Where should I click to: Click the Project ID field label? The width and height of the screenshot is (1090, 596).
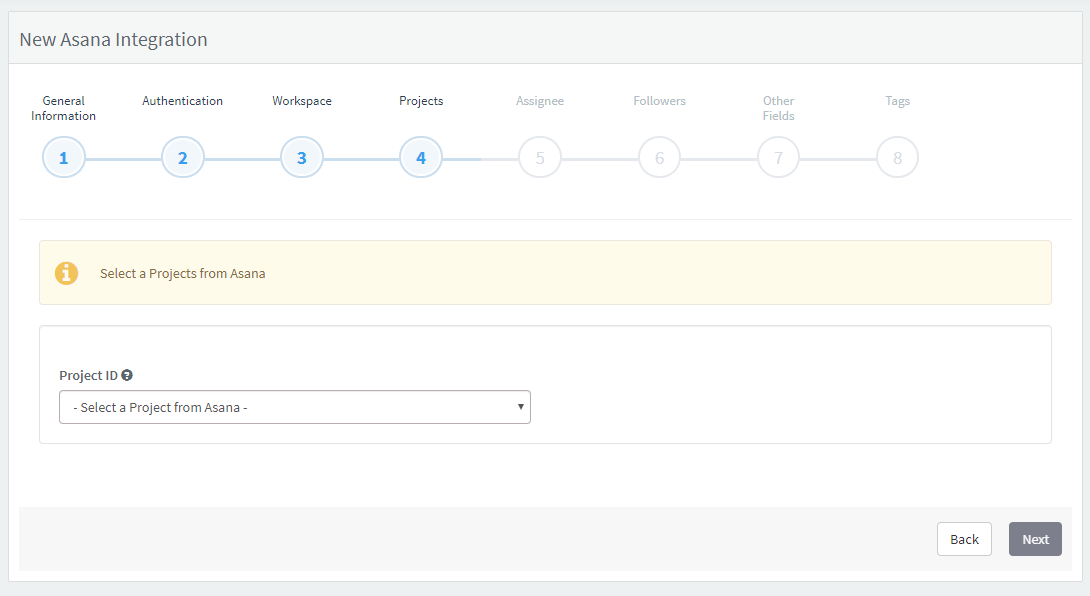[88, 376]
